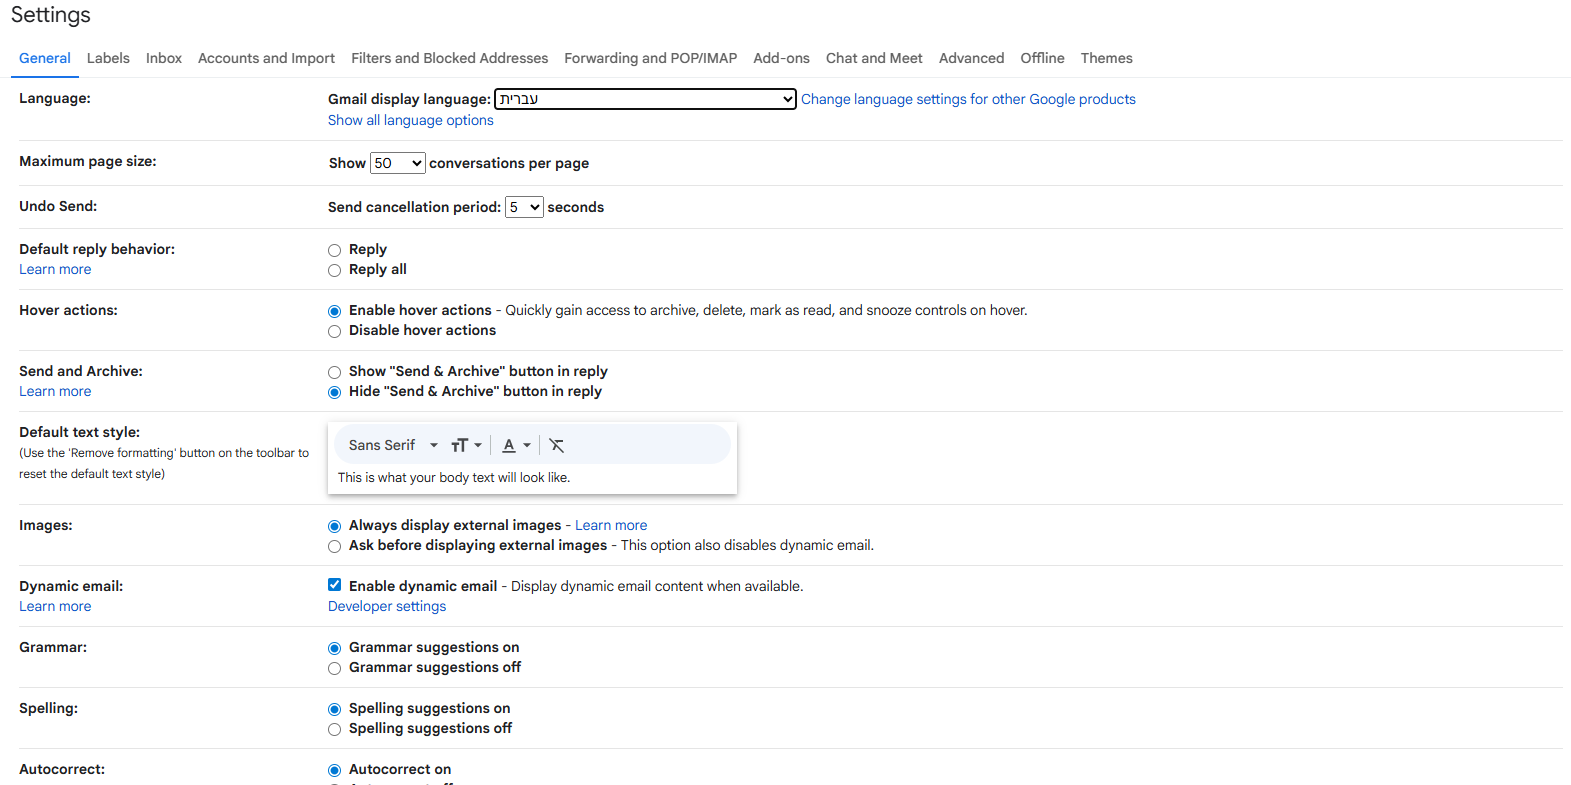Switch to the Labels tab
1571x785 pixels.
pyautogui.click(x=108, y=58)
